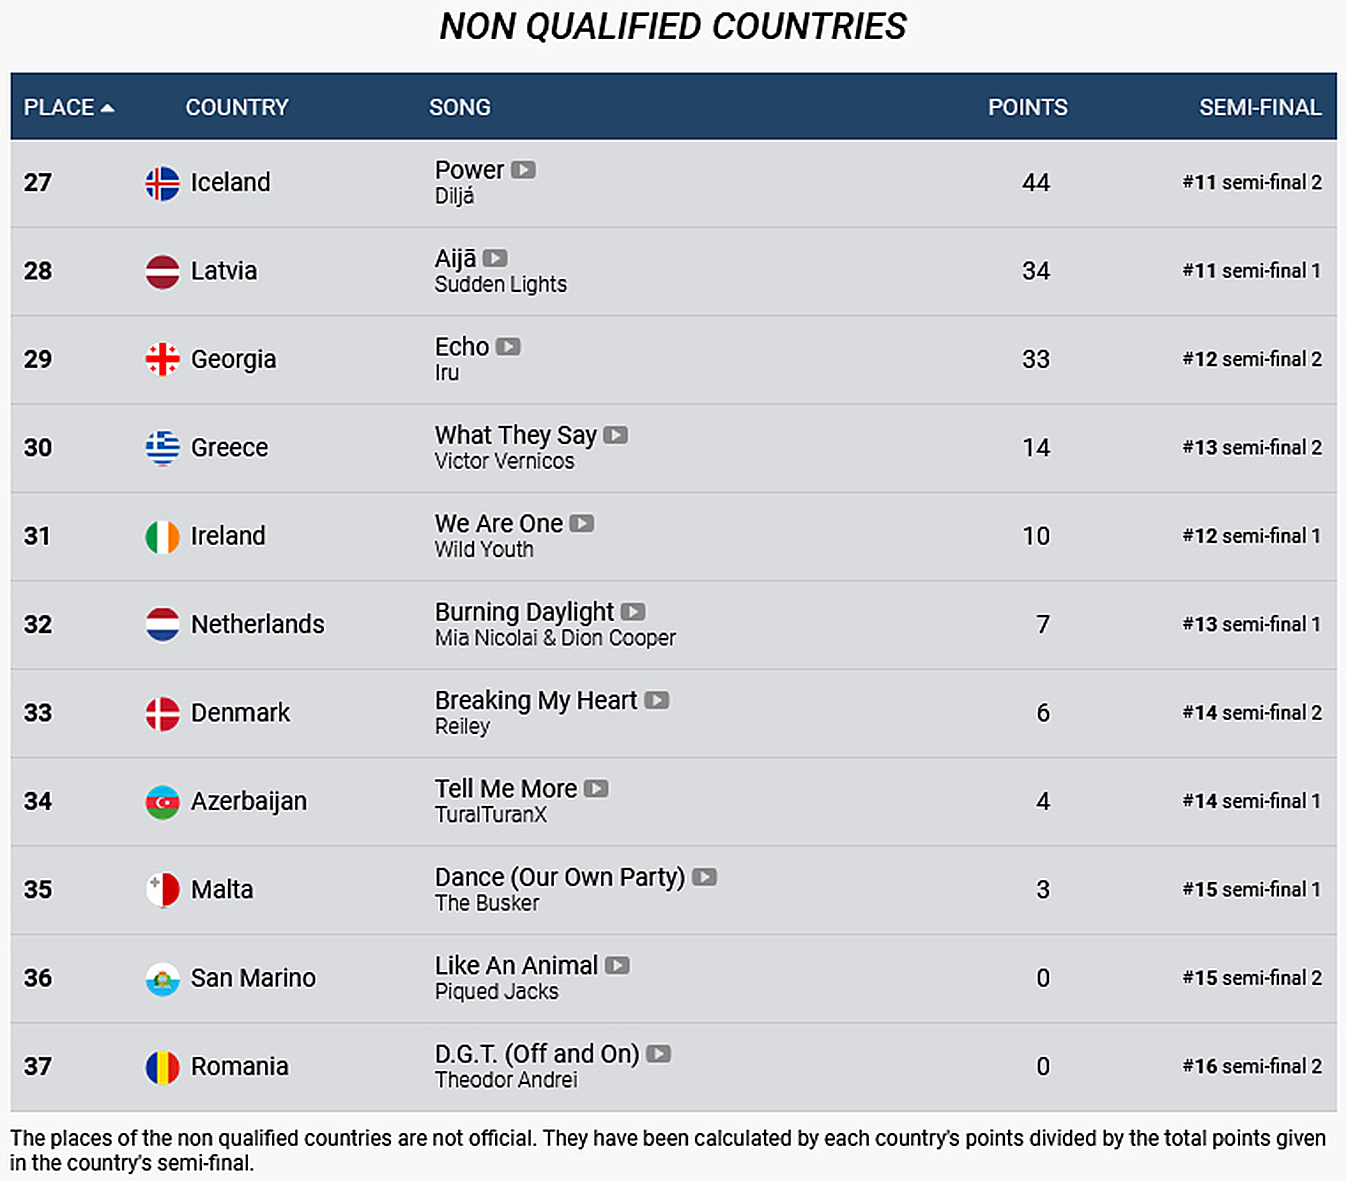Click the Iceland flag icon
The image size is (1346, 1181).
[162, 183]
